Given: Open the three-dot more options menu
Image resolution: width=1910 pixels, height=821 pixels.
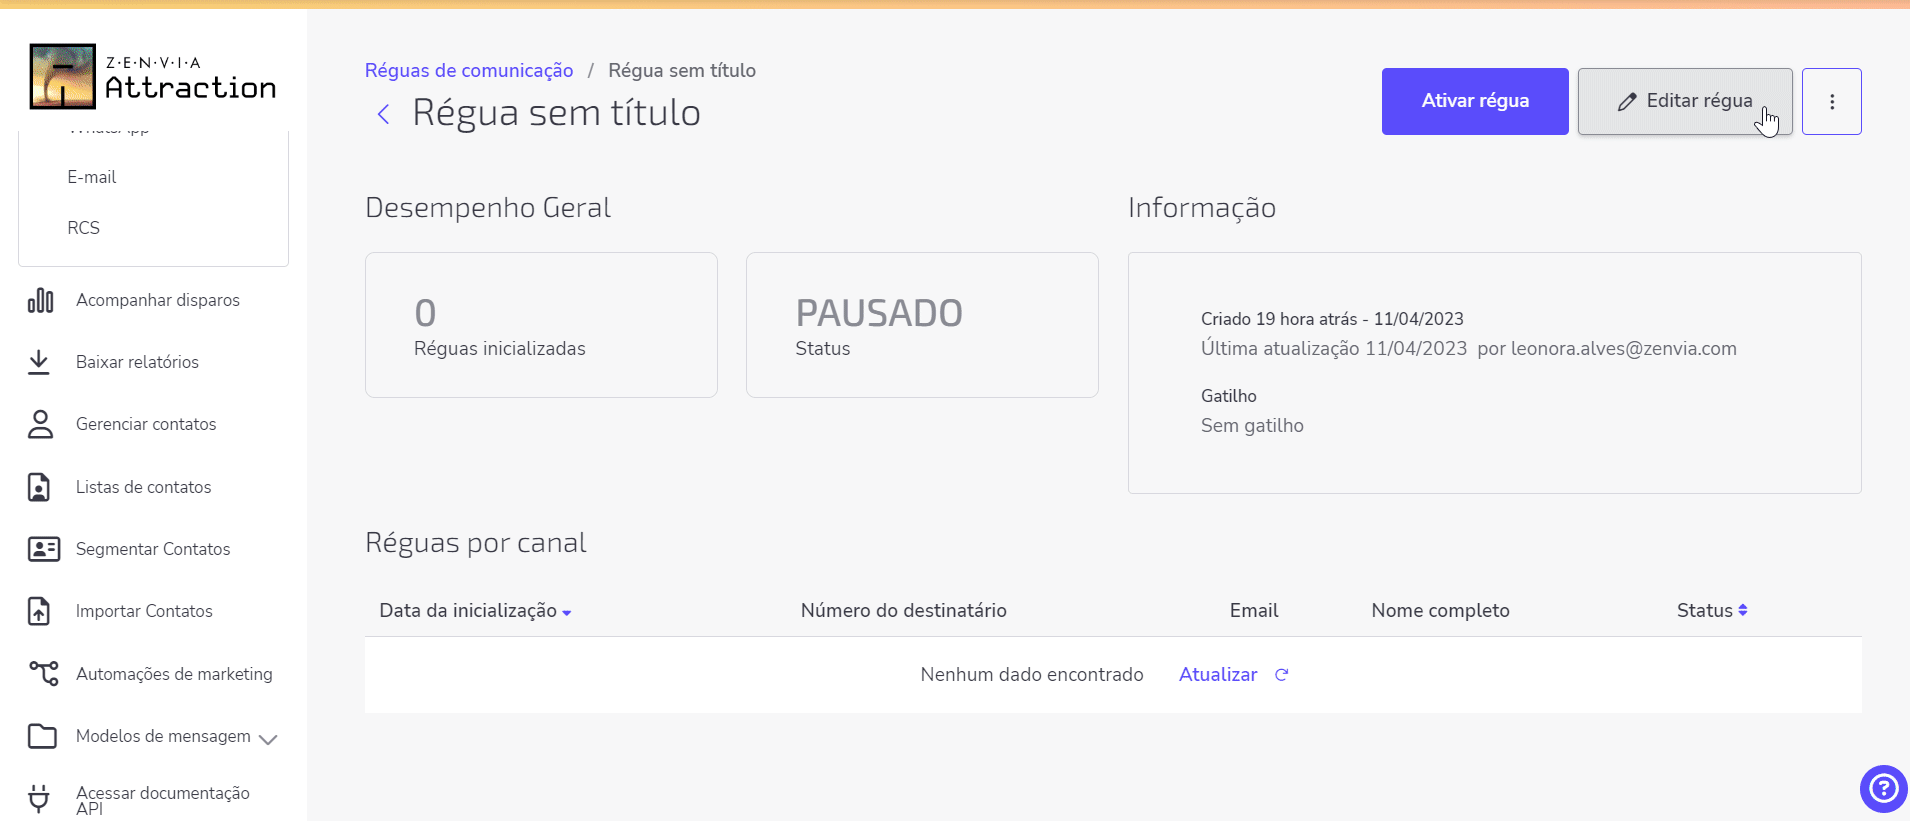Looking at the screenshot, I should pyautogui.click(x=1832, y=101).
